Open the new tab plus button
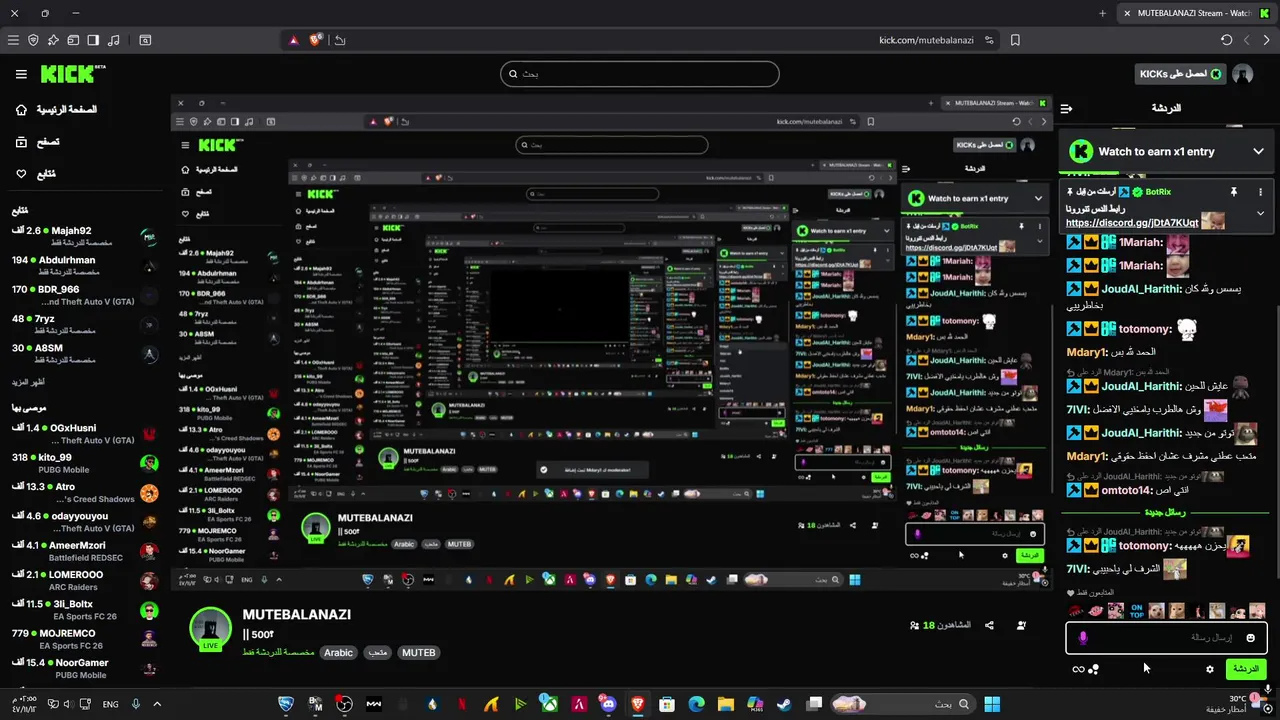This screenshot has width=1280, height=720. pyautogui.click(x=1103, y=13)
